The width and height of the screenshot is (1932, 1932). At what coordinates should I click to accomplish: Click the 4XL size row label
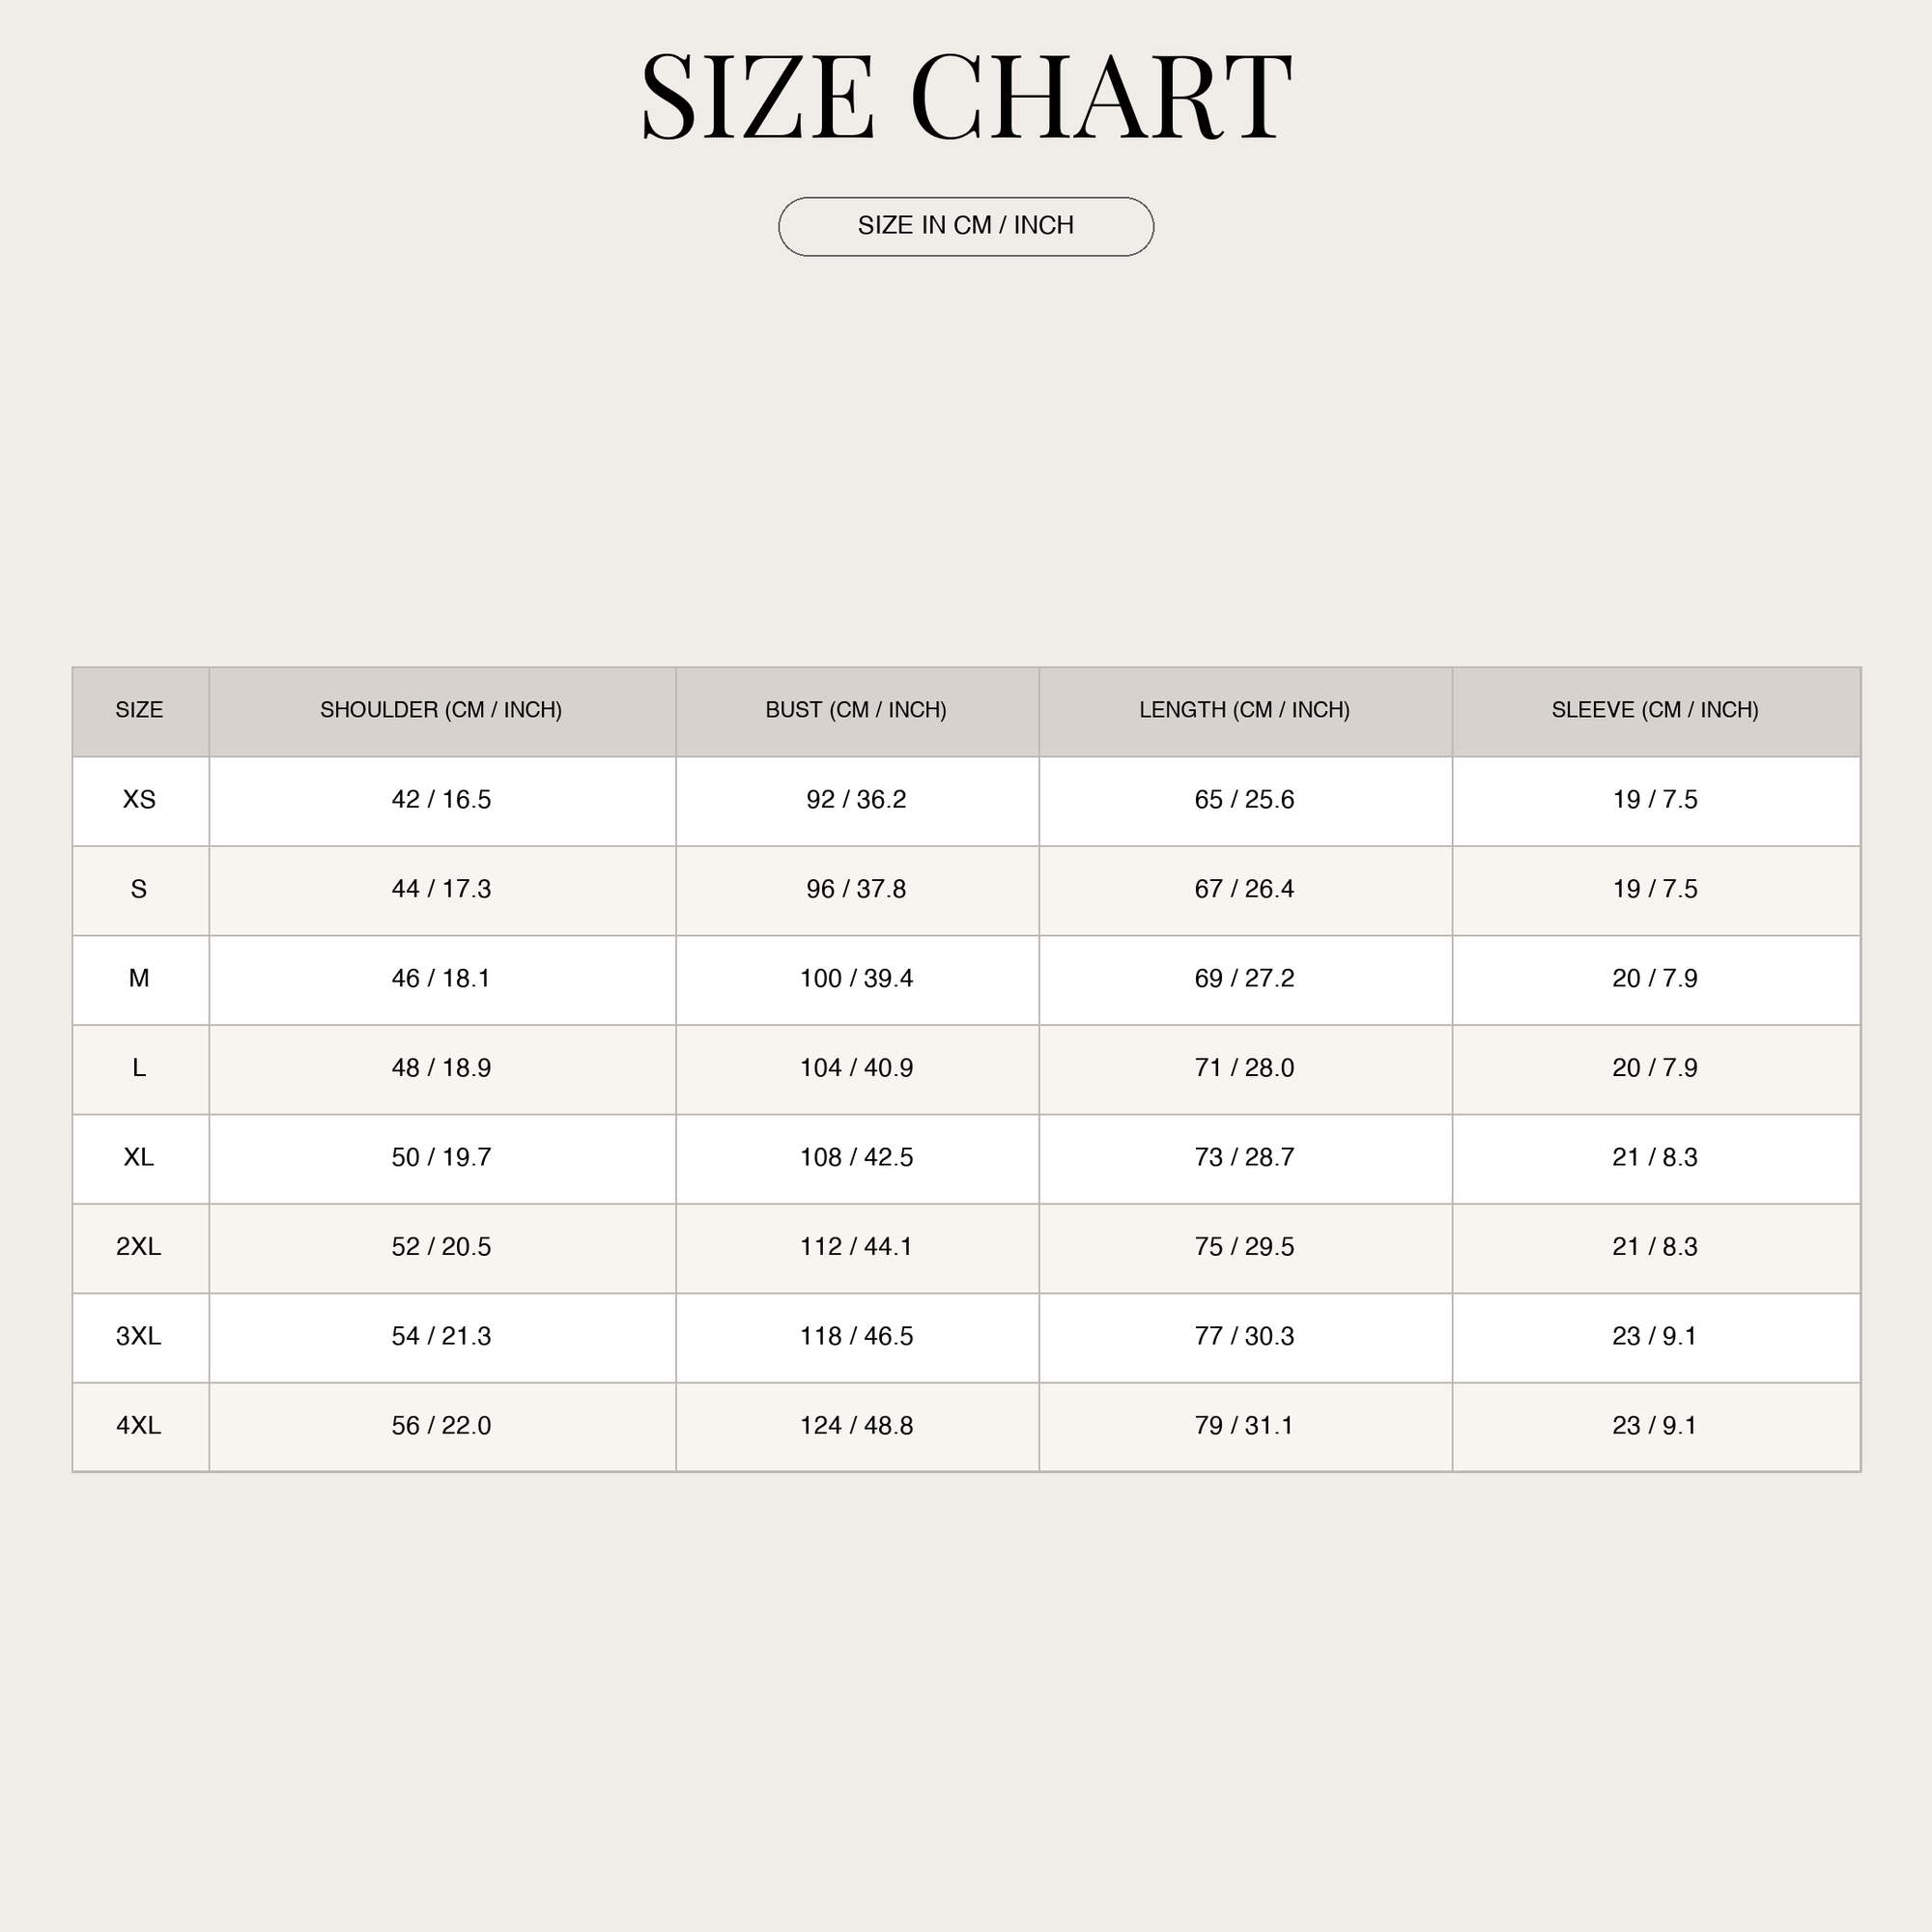pyautogui.click(x=139, y=1426)
